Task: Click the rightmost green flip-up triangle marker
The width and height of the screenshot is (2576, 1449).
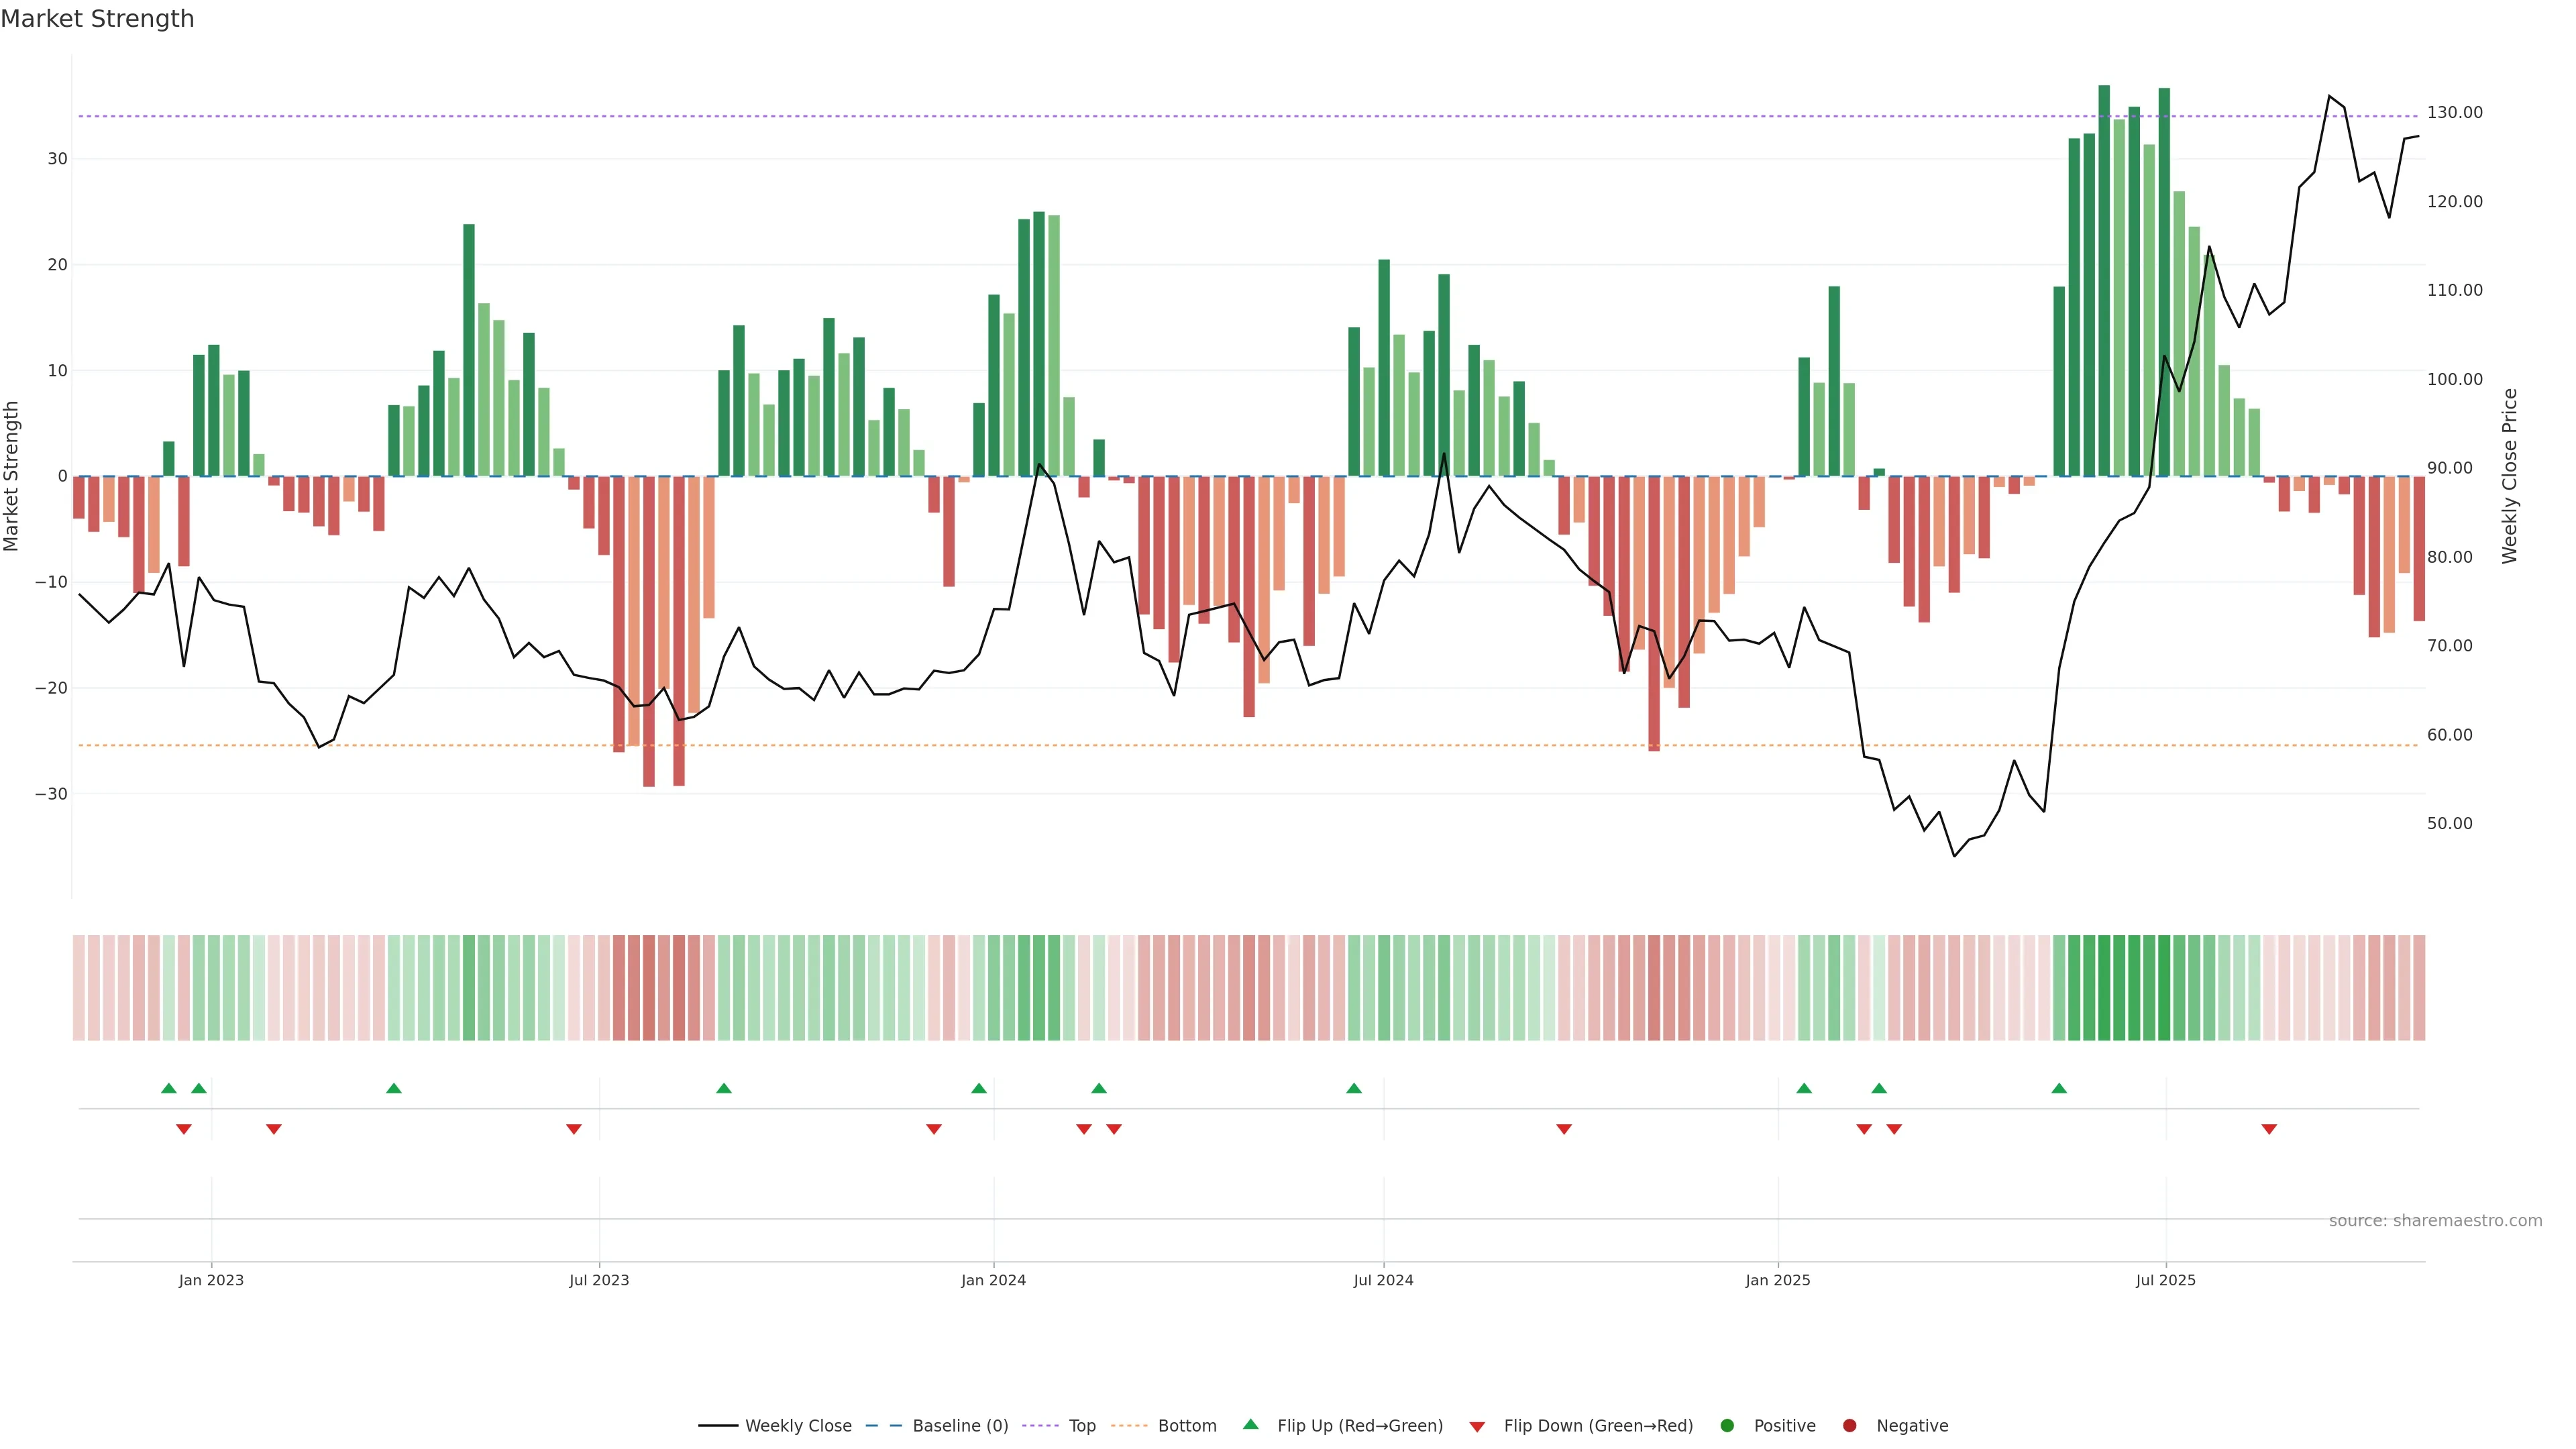Action: click(2059, 1088)
